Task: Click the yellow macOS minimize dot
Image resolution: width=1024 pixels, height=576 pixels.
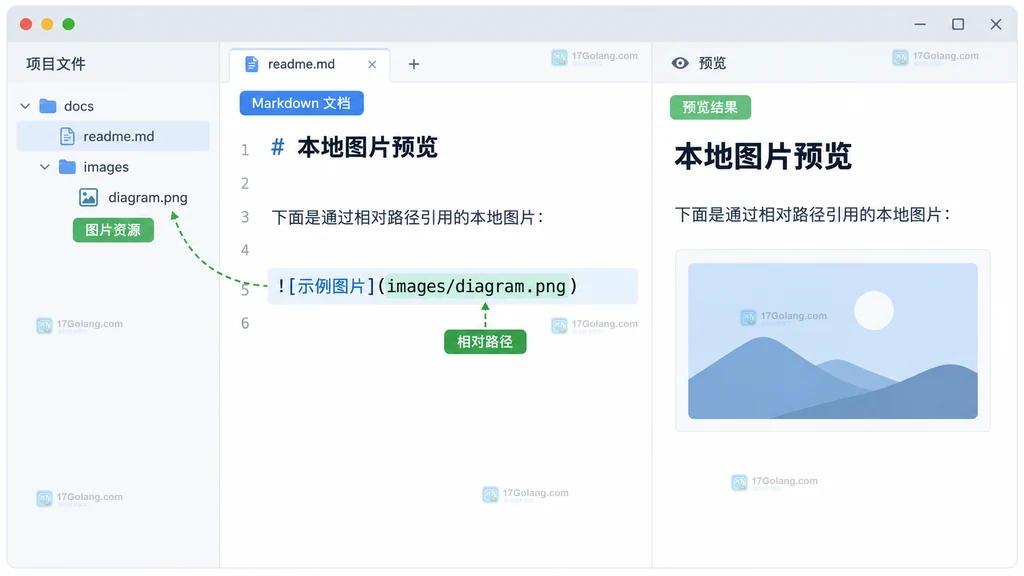Action: point(47,24)
